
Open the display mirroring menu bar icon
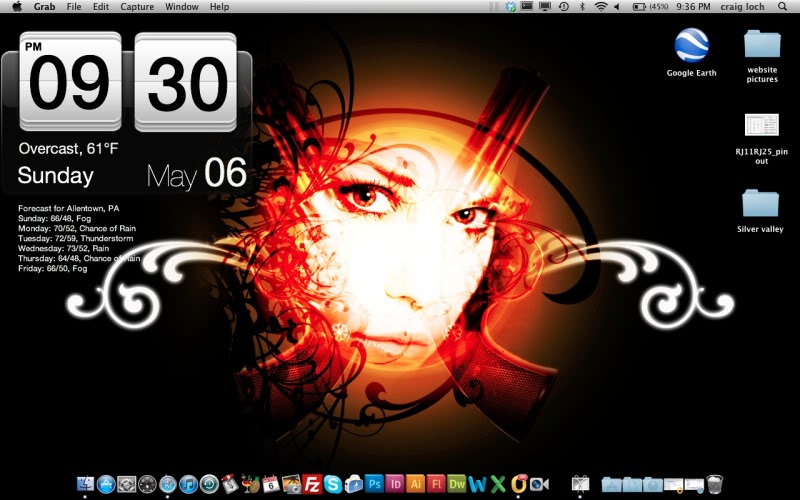(545, 7)
